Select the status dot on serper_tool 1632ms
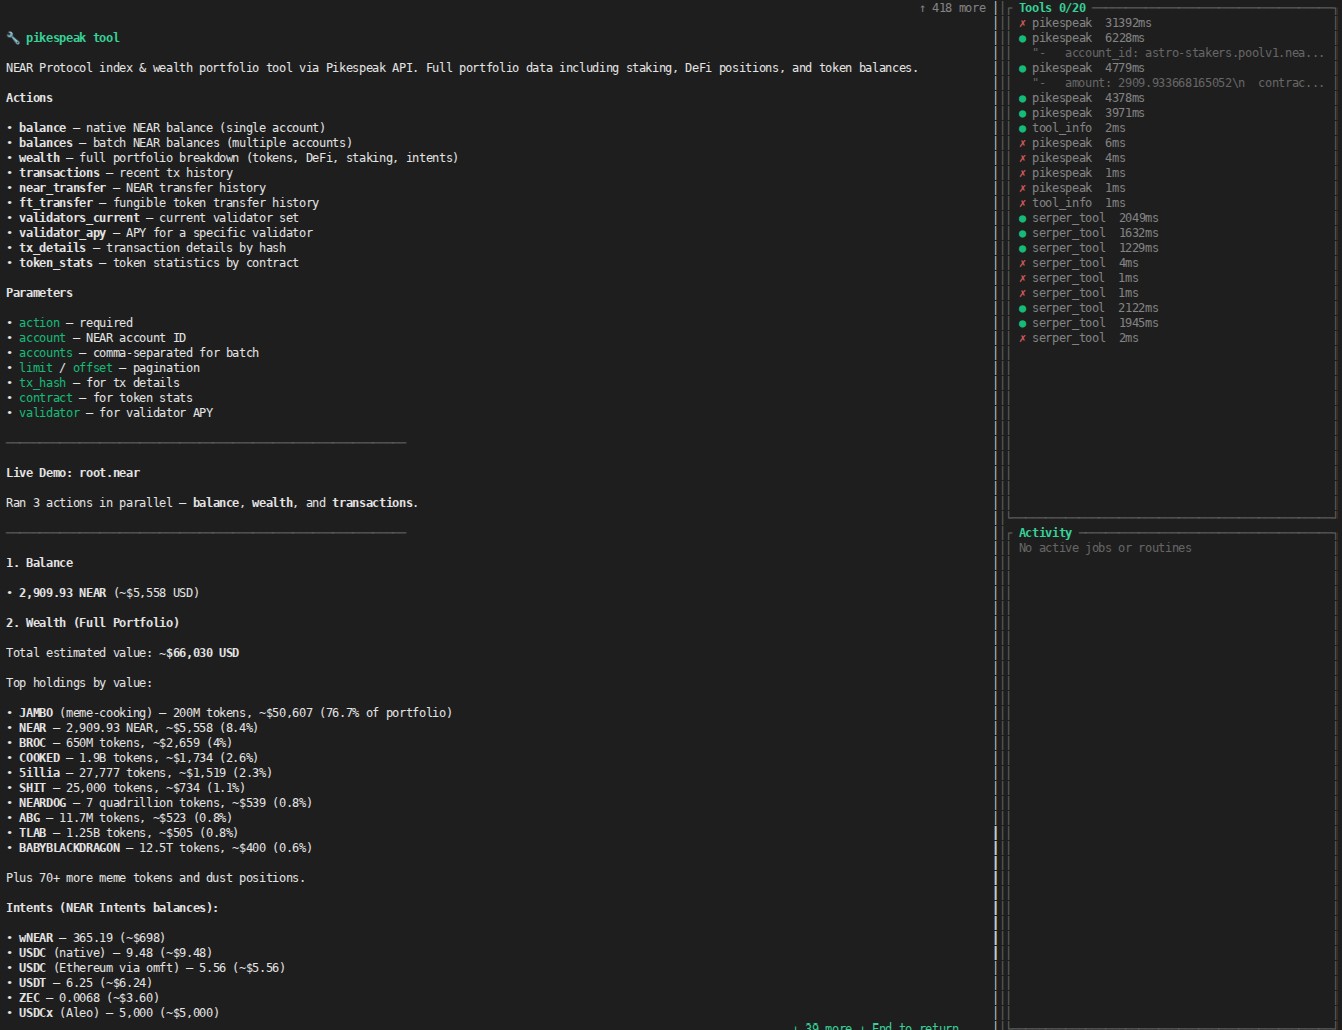The image size is (1342, 1030). 1022,233
